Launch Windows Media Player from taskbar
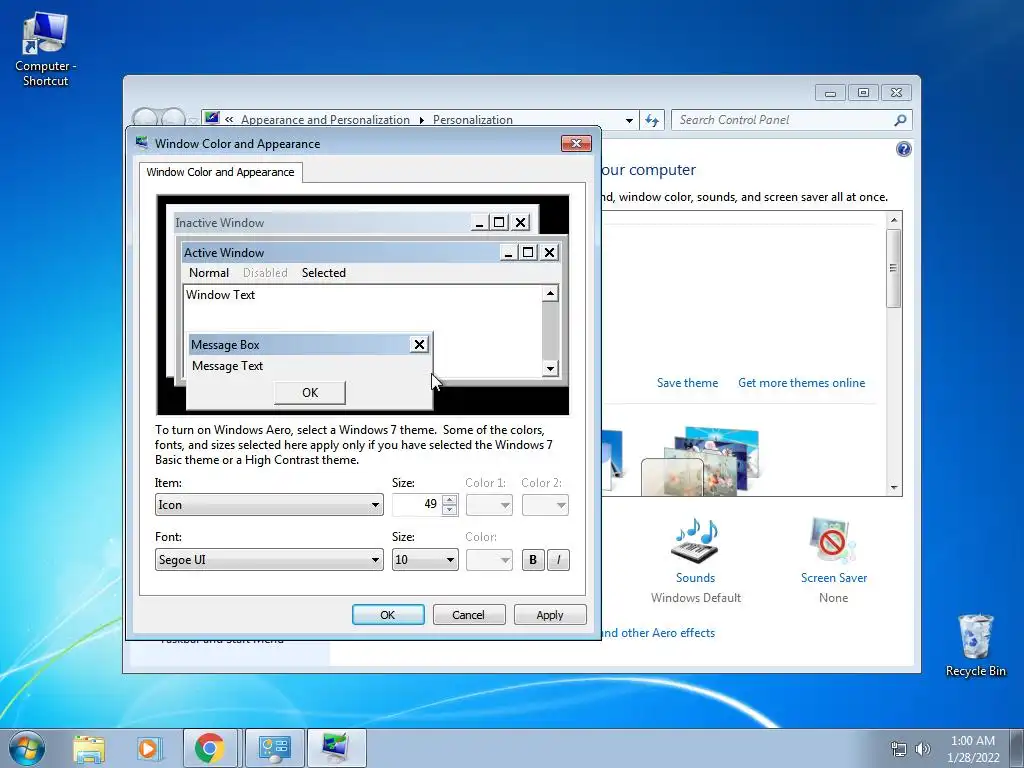The width and height of the screenshot is (1024, 768). coord(148,748)
